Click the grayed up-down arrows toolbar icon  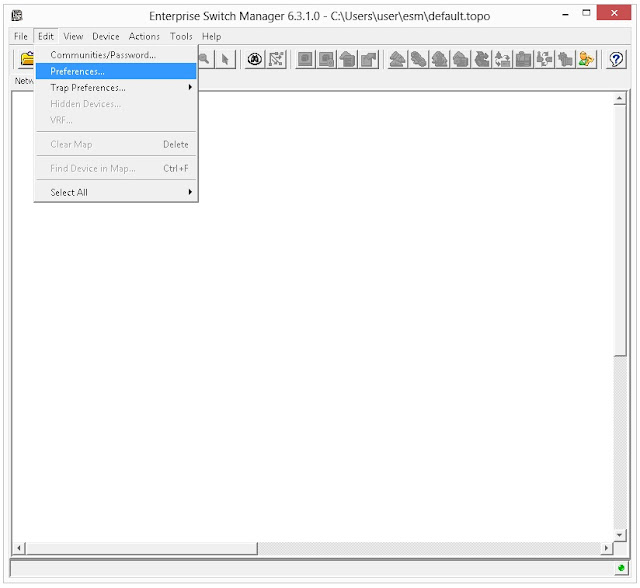point(502,60)
